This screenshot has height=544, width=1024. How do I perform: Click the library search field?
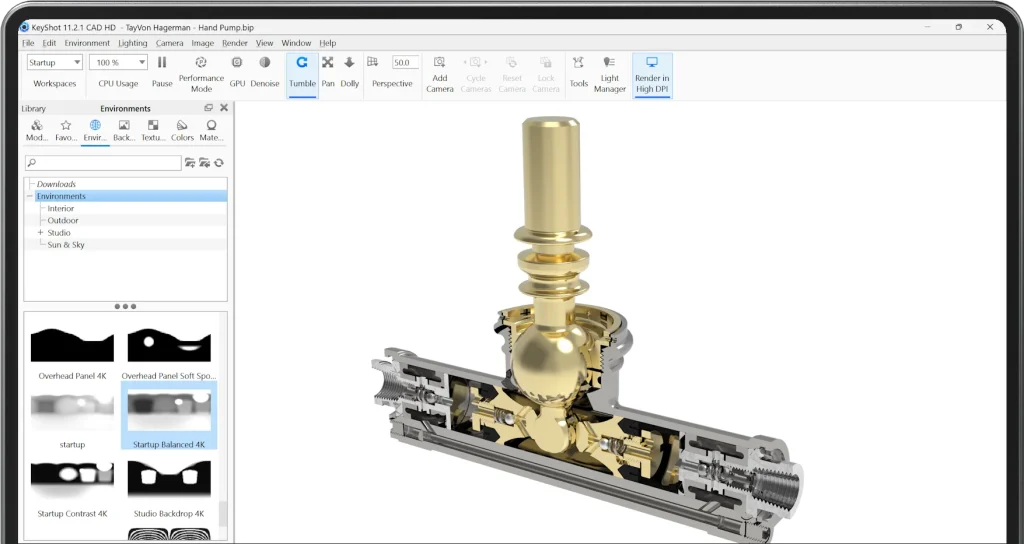click(103, 162)
